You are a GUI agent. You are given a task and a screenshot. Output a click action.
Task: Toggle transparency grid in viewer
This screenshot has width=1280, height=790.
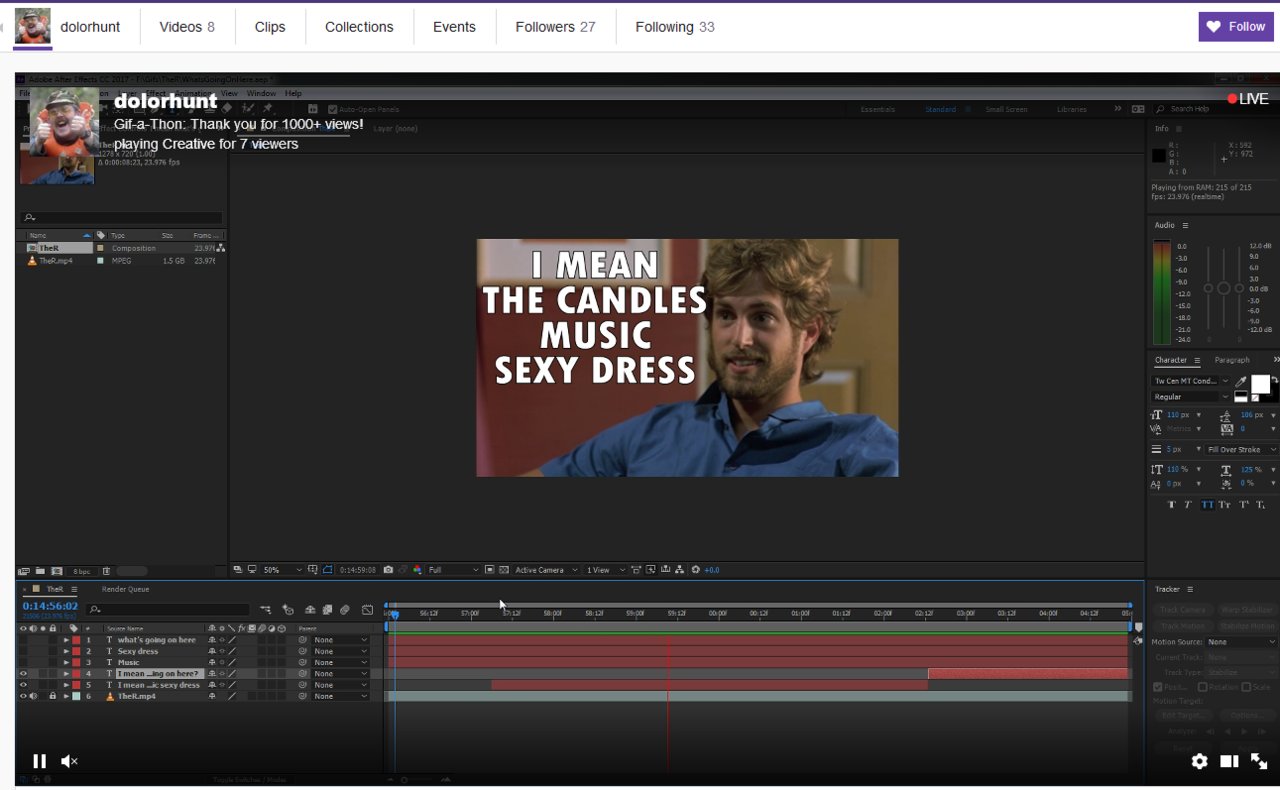point(504,570)
